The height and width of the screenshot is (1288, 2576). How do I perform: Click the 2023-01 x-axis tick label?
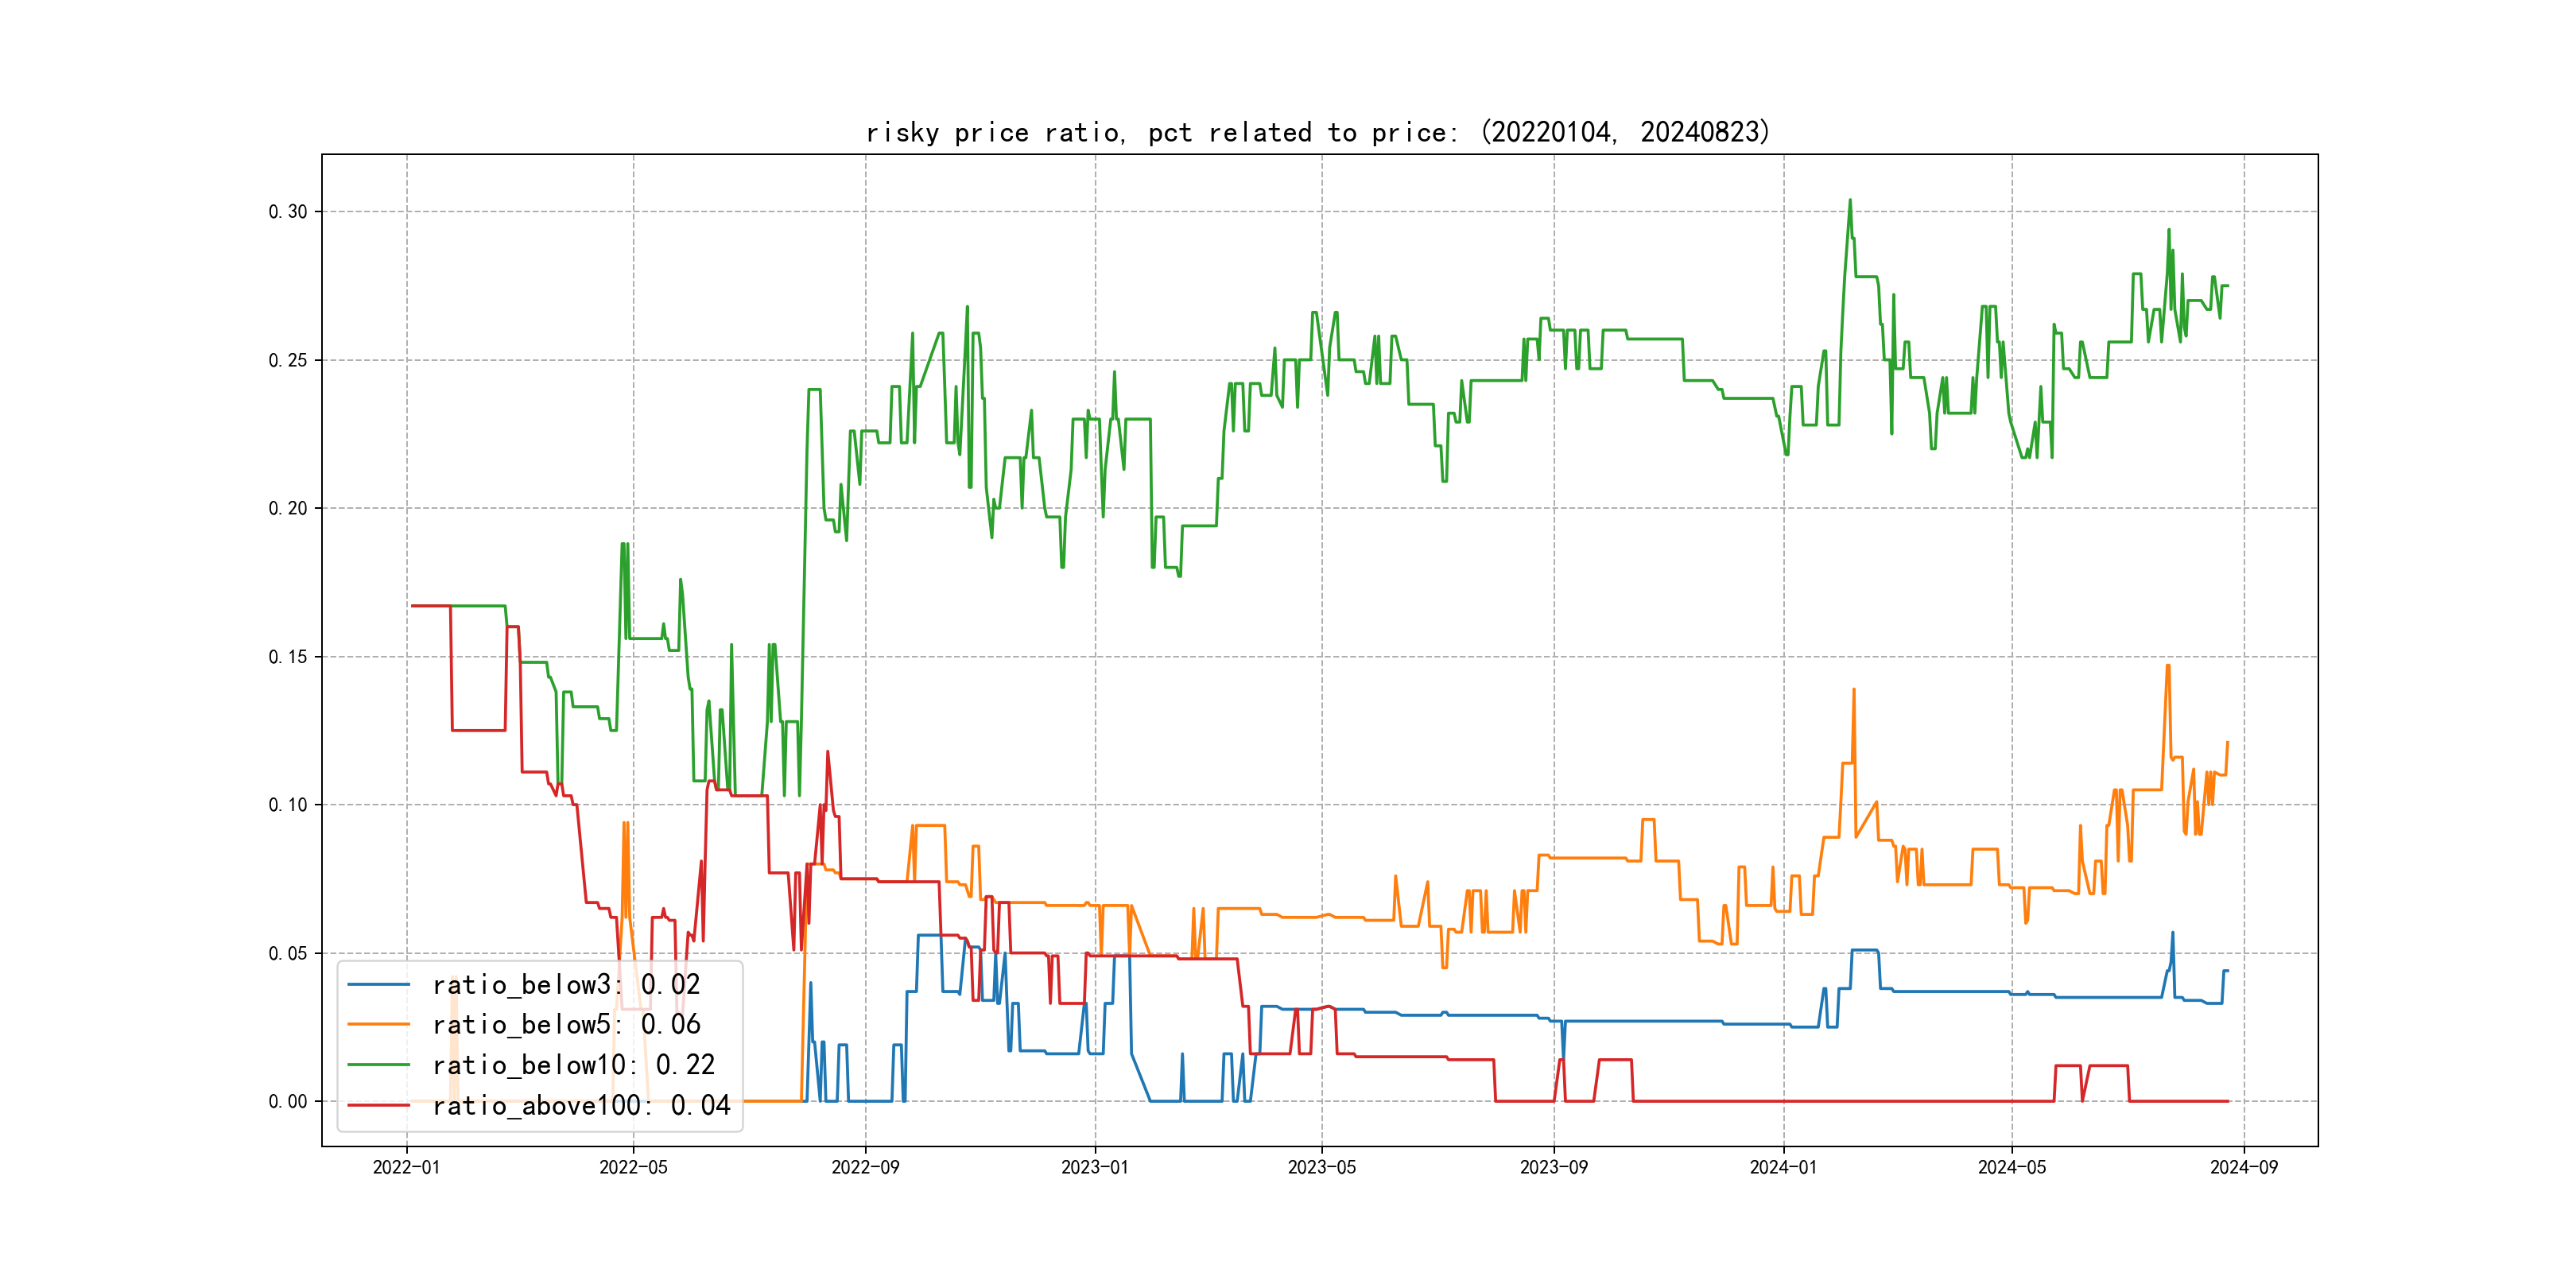click(x=1094, y=1167)
